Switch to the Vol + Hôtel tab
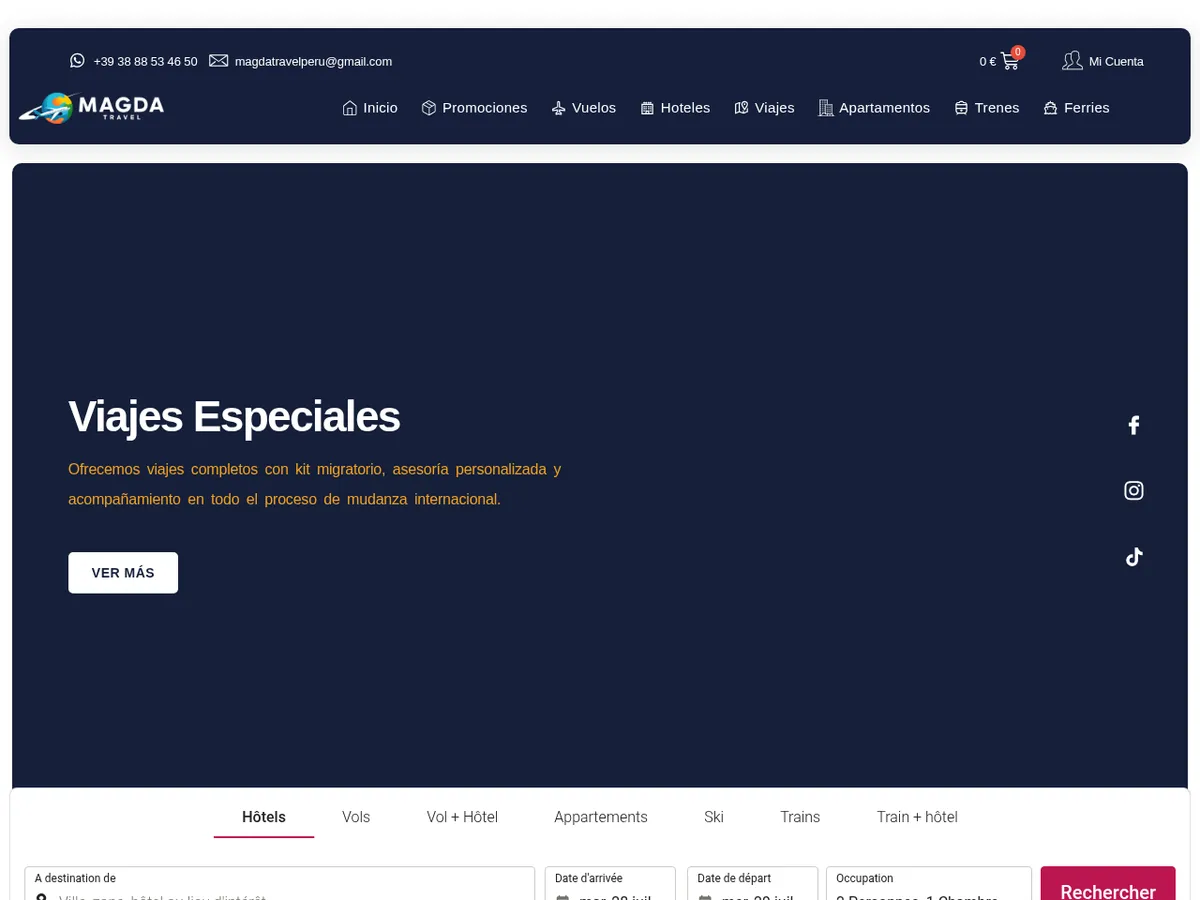 tap(462, 817)
